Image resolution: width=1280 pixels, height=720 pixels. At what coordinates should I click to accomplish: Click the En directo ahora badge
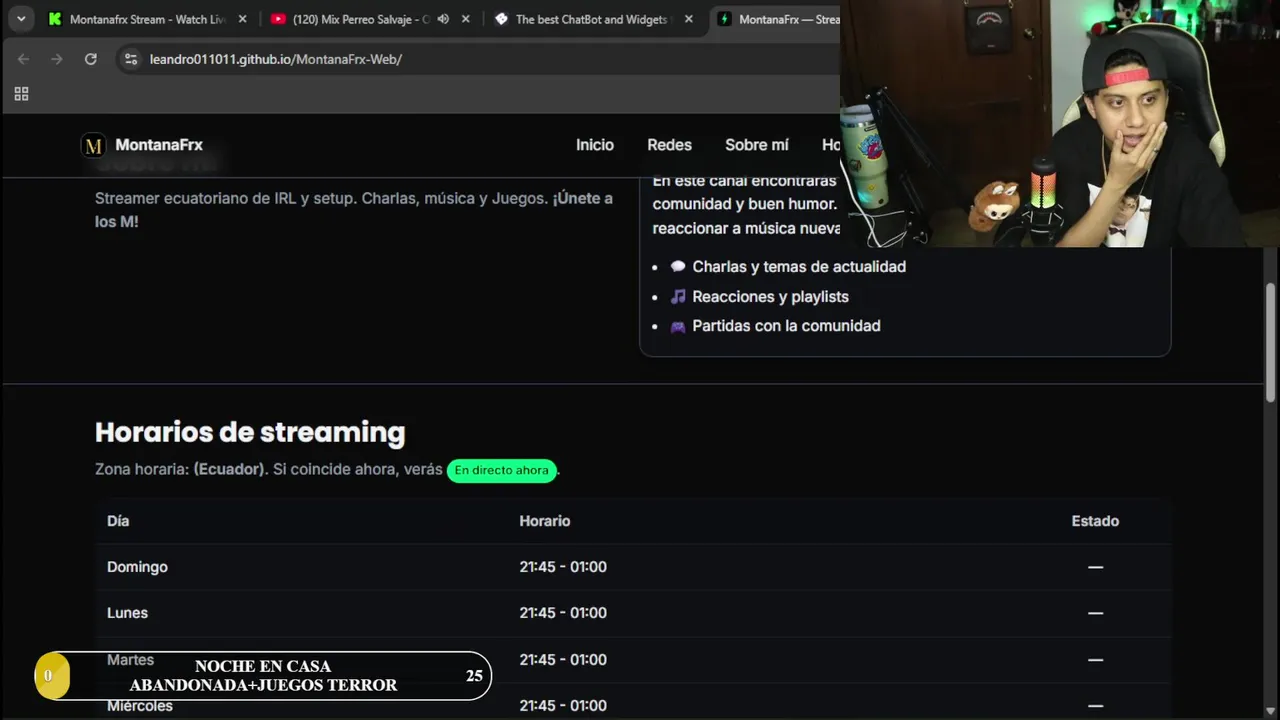click(501, 470)
